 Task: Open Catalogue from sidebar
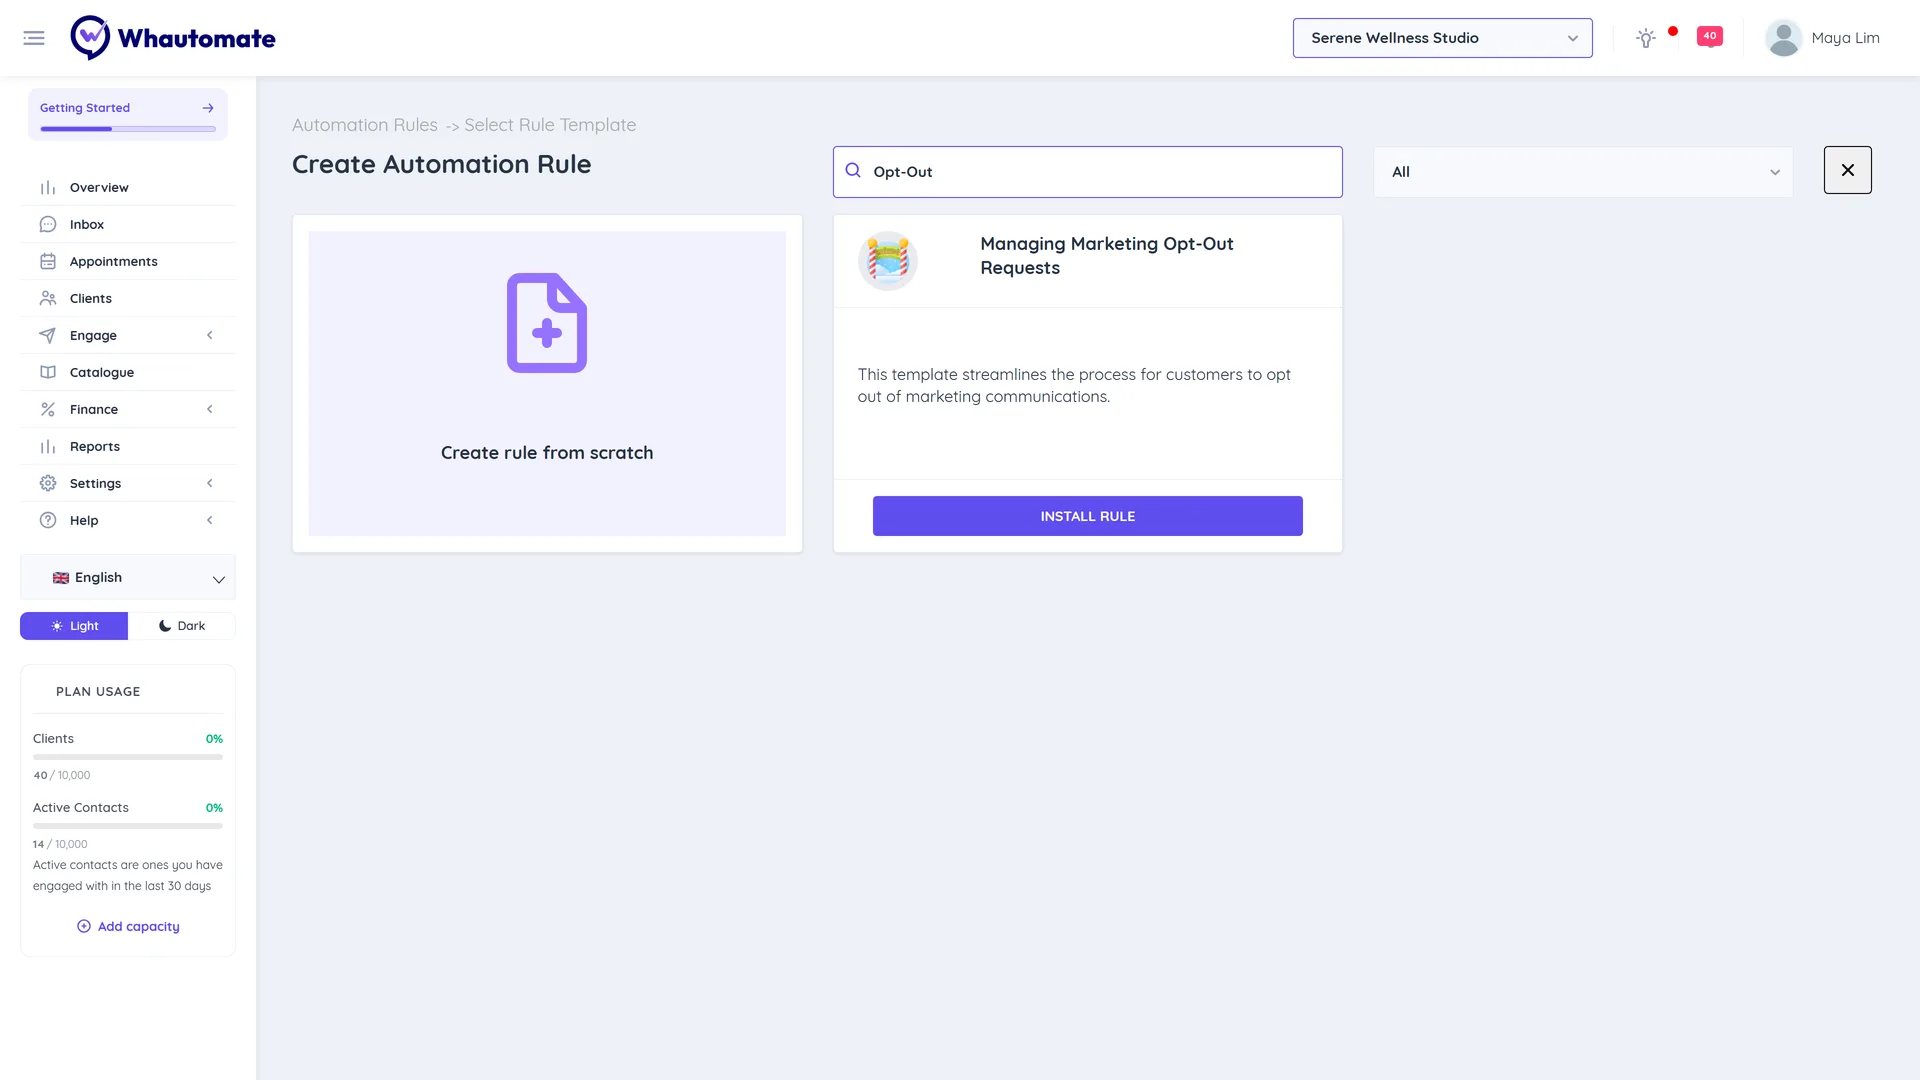128,372
